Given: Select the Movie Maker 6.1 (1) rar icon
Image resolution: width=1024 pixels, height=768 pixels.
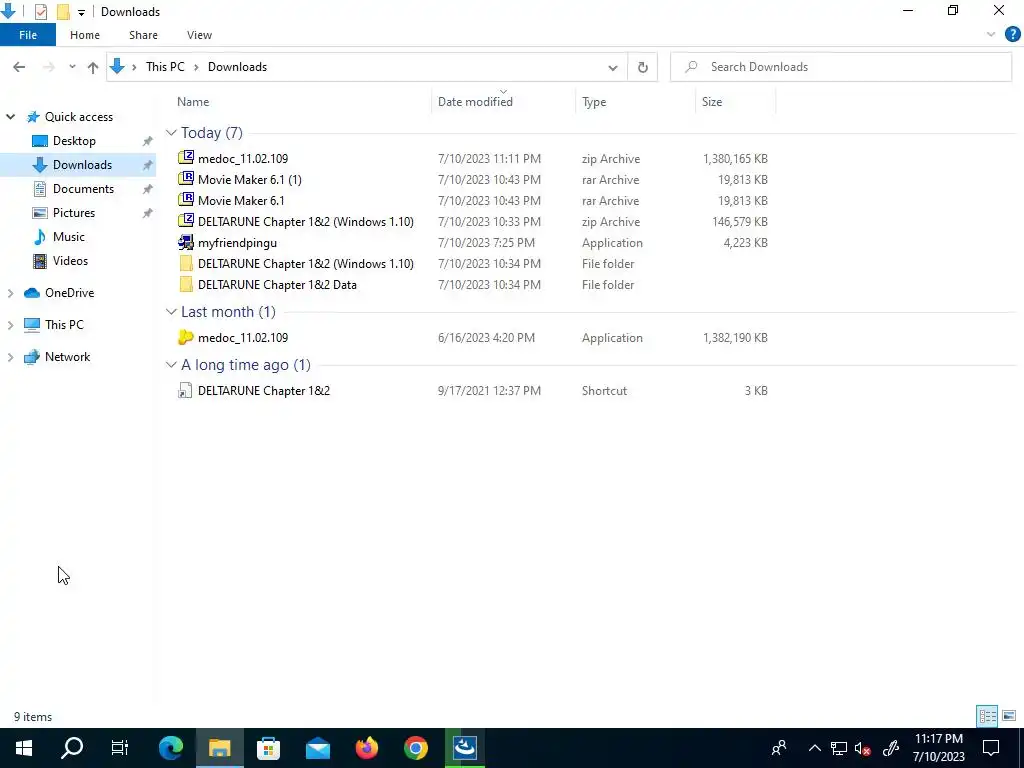Looking at the screenshot, I should tap(186, 178).
